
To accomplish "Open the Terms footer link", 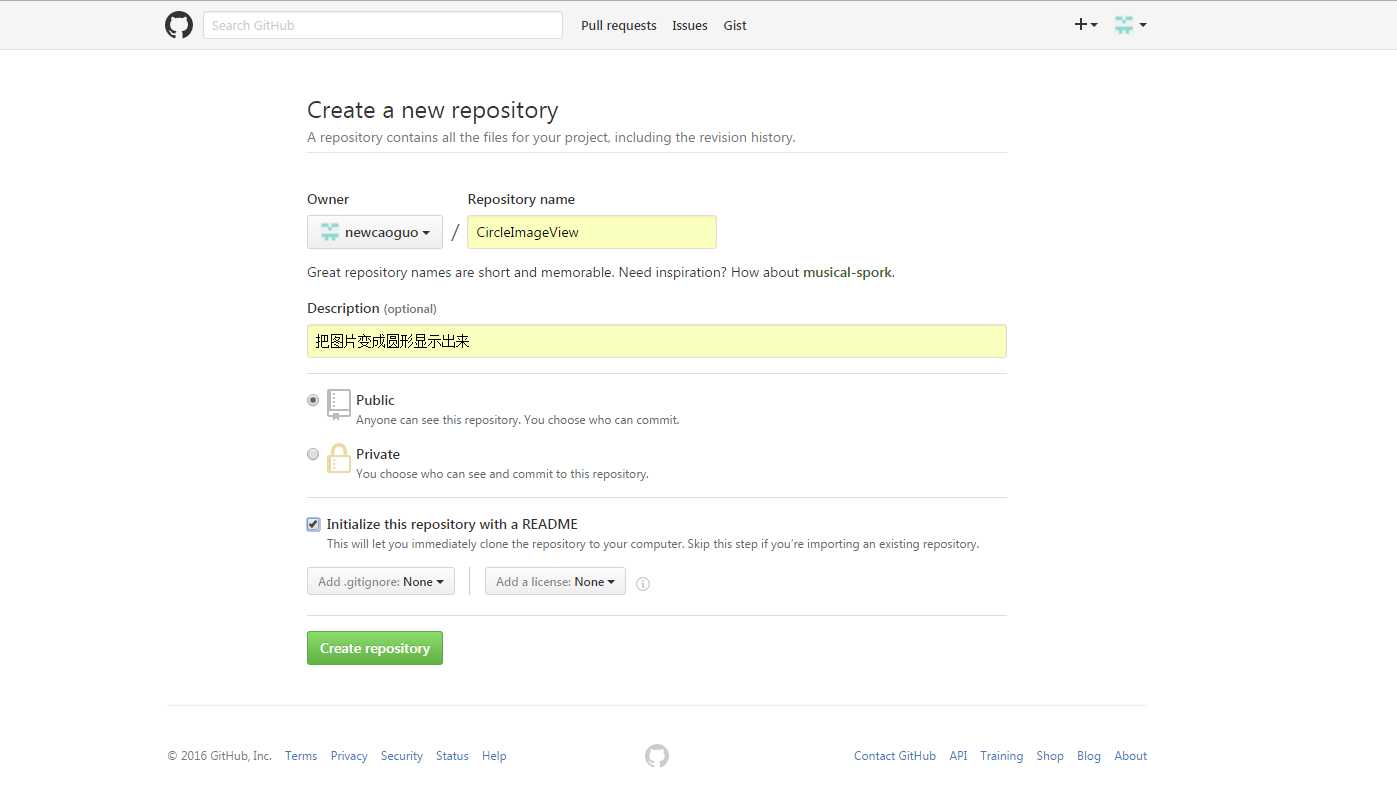I will [301, 756].
